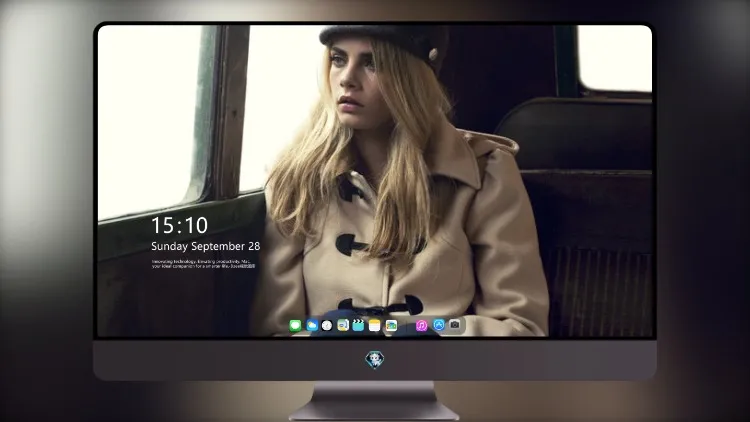Image resolution: width=750 pixels, height=422 pixels.
Task: Click the Sunday September 28 date
Action: tap(206, 246)
